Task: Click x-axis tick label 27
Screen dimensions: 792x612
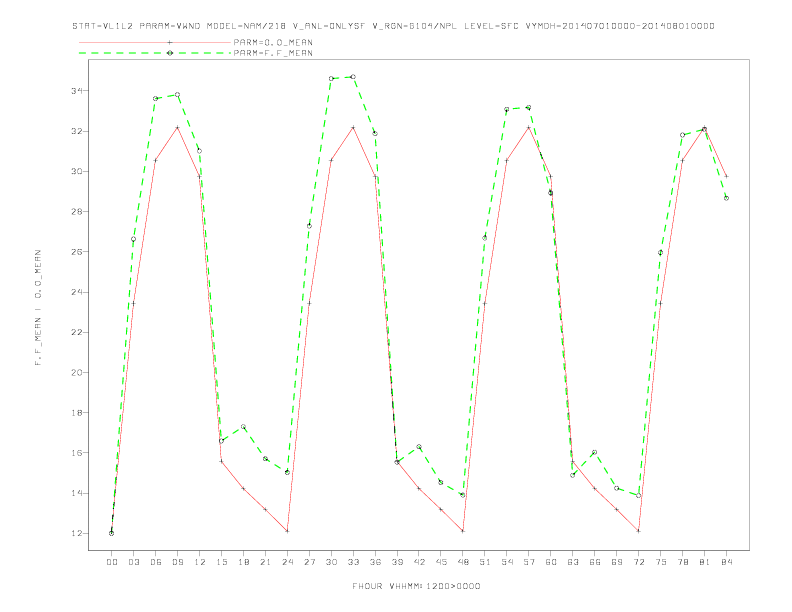Action: tap(309, 562)
